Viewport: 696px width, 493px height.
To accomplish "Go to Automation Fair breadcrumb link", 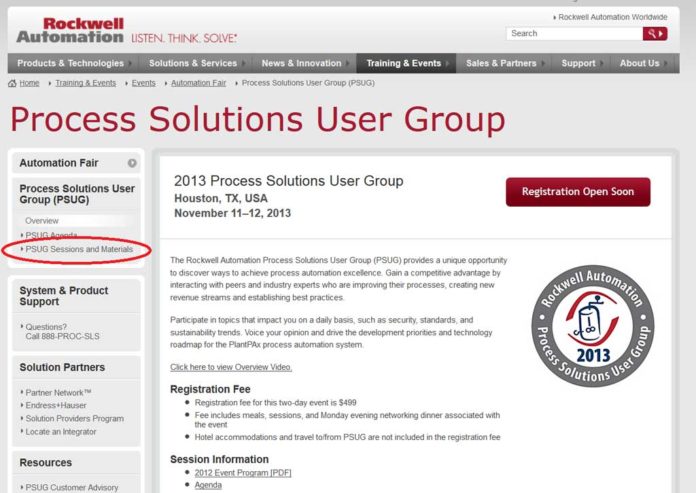I will [198, 83].
